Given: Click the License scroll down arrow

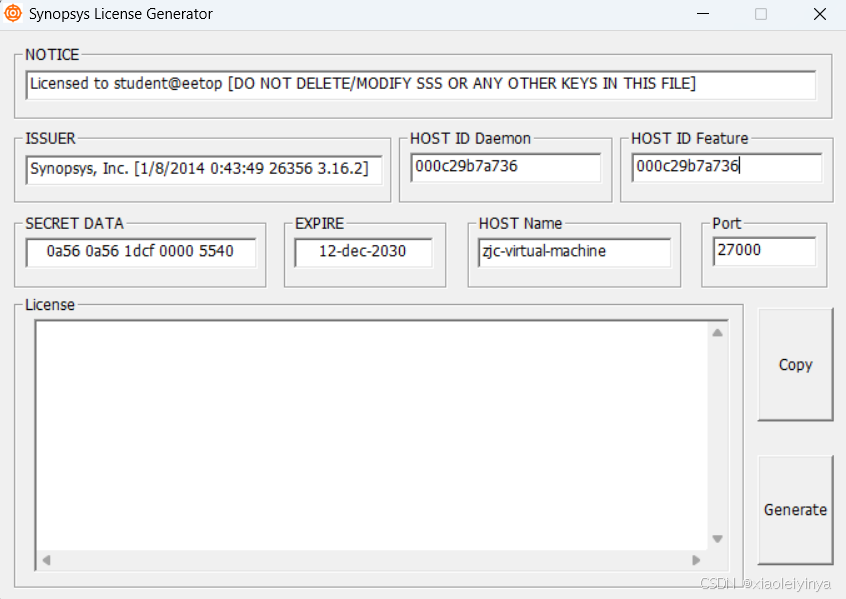Looking at the screenshot, I should click(x=718, y=539).
